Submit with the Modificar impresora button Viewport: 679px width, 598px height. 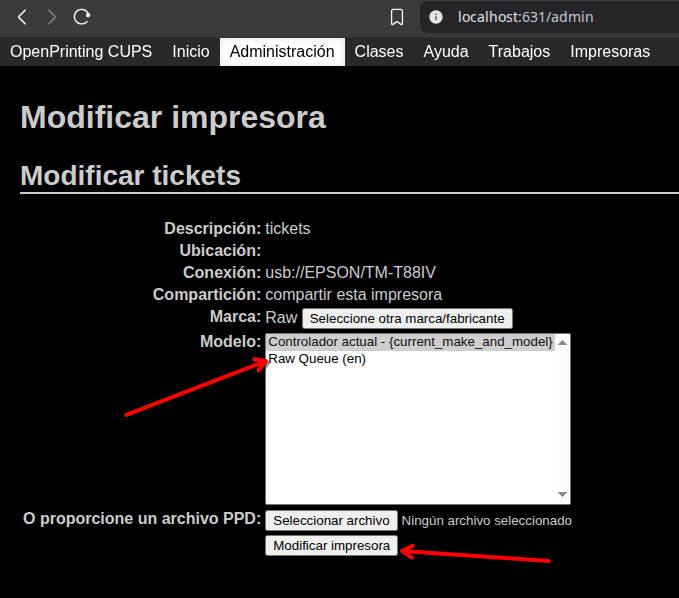331,546
